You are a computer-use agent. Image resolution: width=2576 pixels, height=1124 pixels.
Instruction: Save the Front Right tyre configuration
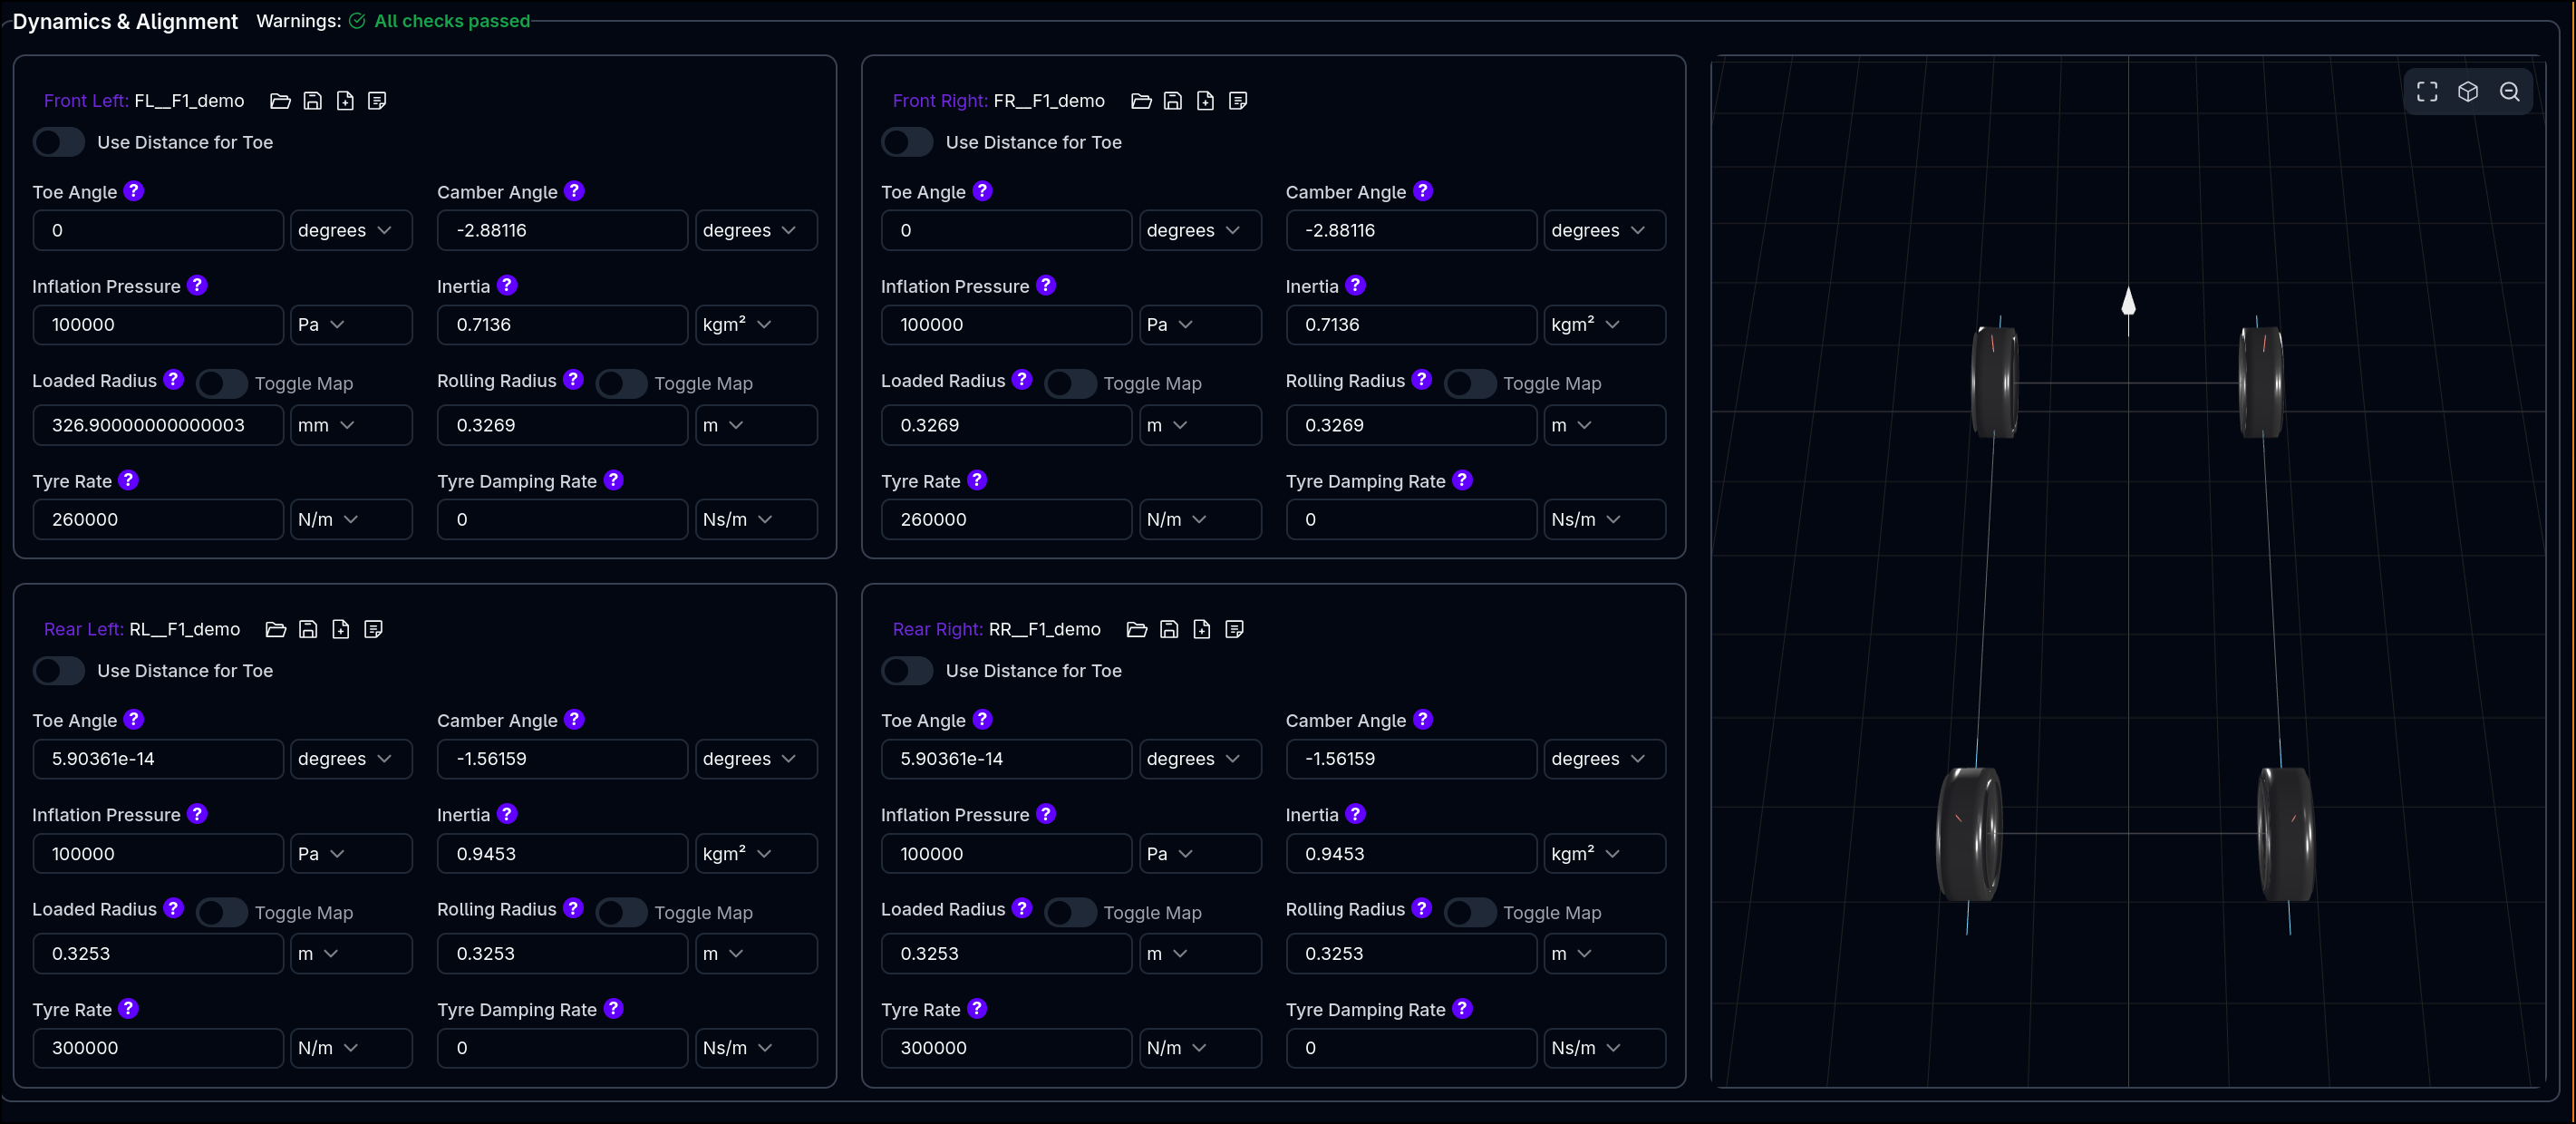(x=1173, y=101)
